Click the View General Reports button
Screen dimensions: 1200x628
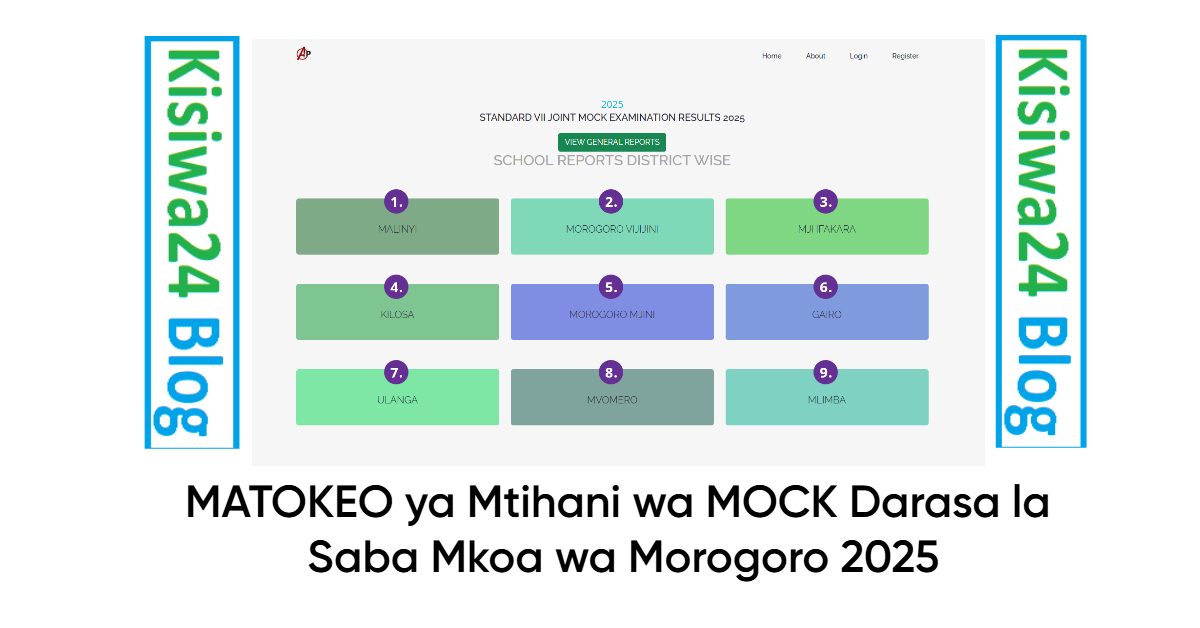click(612, 142)
